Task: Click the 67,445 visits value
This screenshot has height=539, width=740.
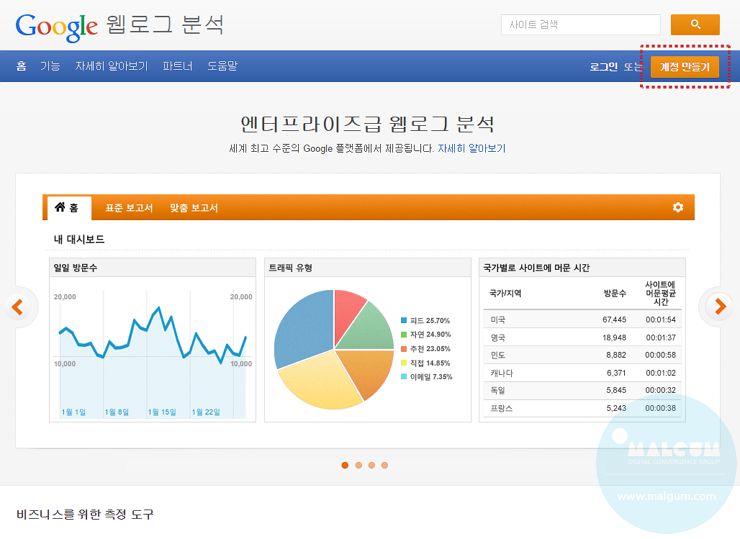Action: pos(614,320)
